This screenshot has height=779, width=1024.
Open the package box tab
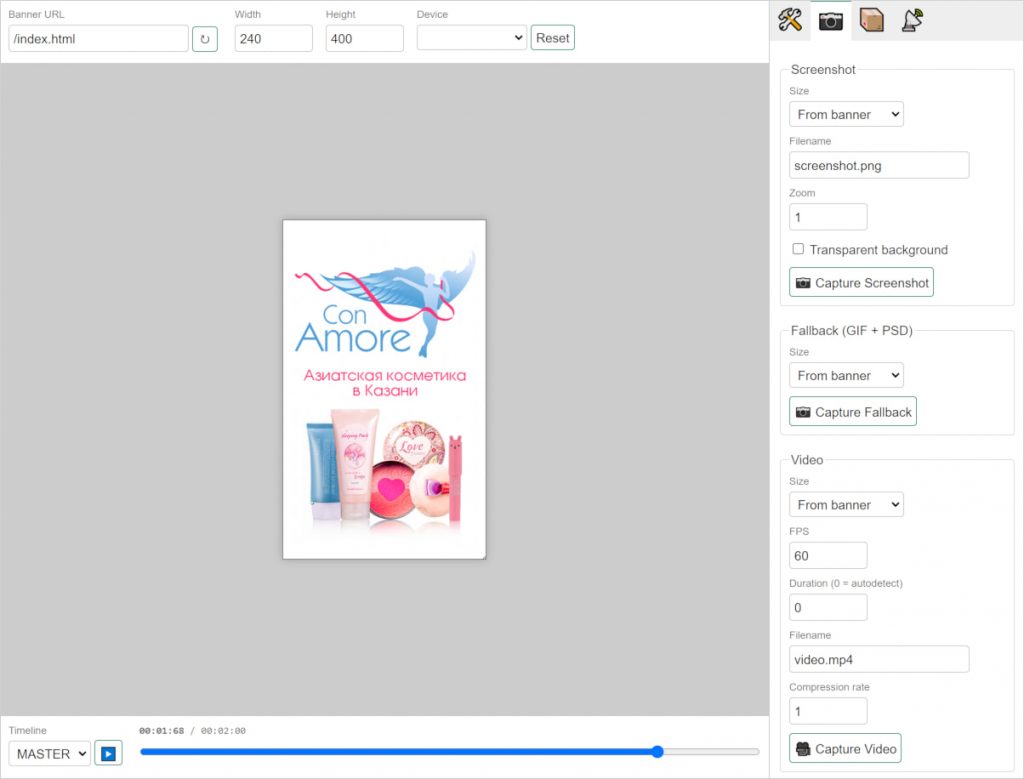(x=871, y=20)
